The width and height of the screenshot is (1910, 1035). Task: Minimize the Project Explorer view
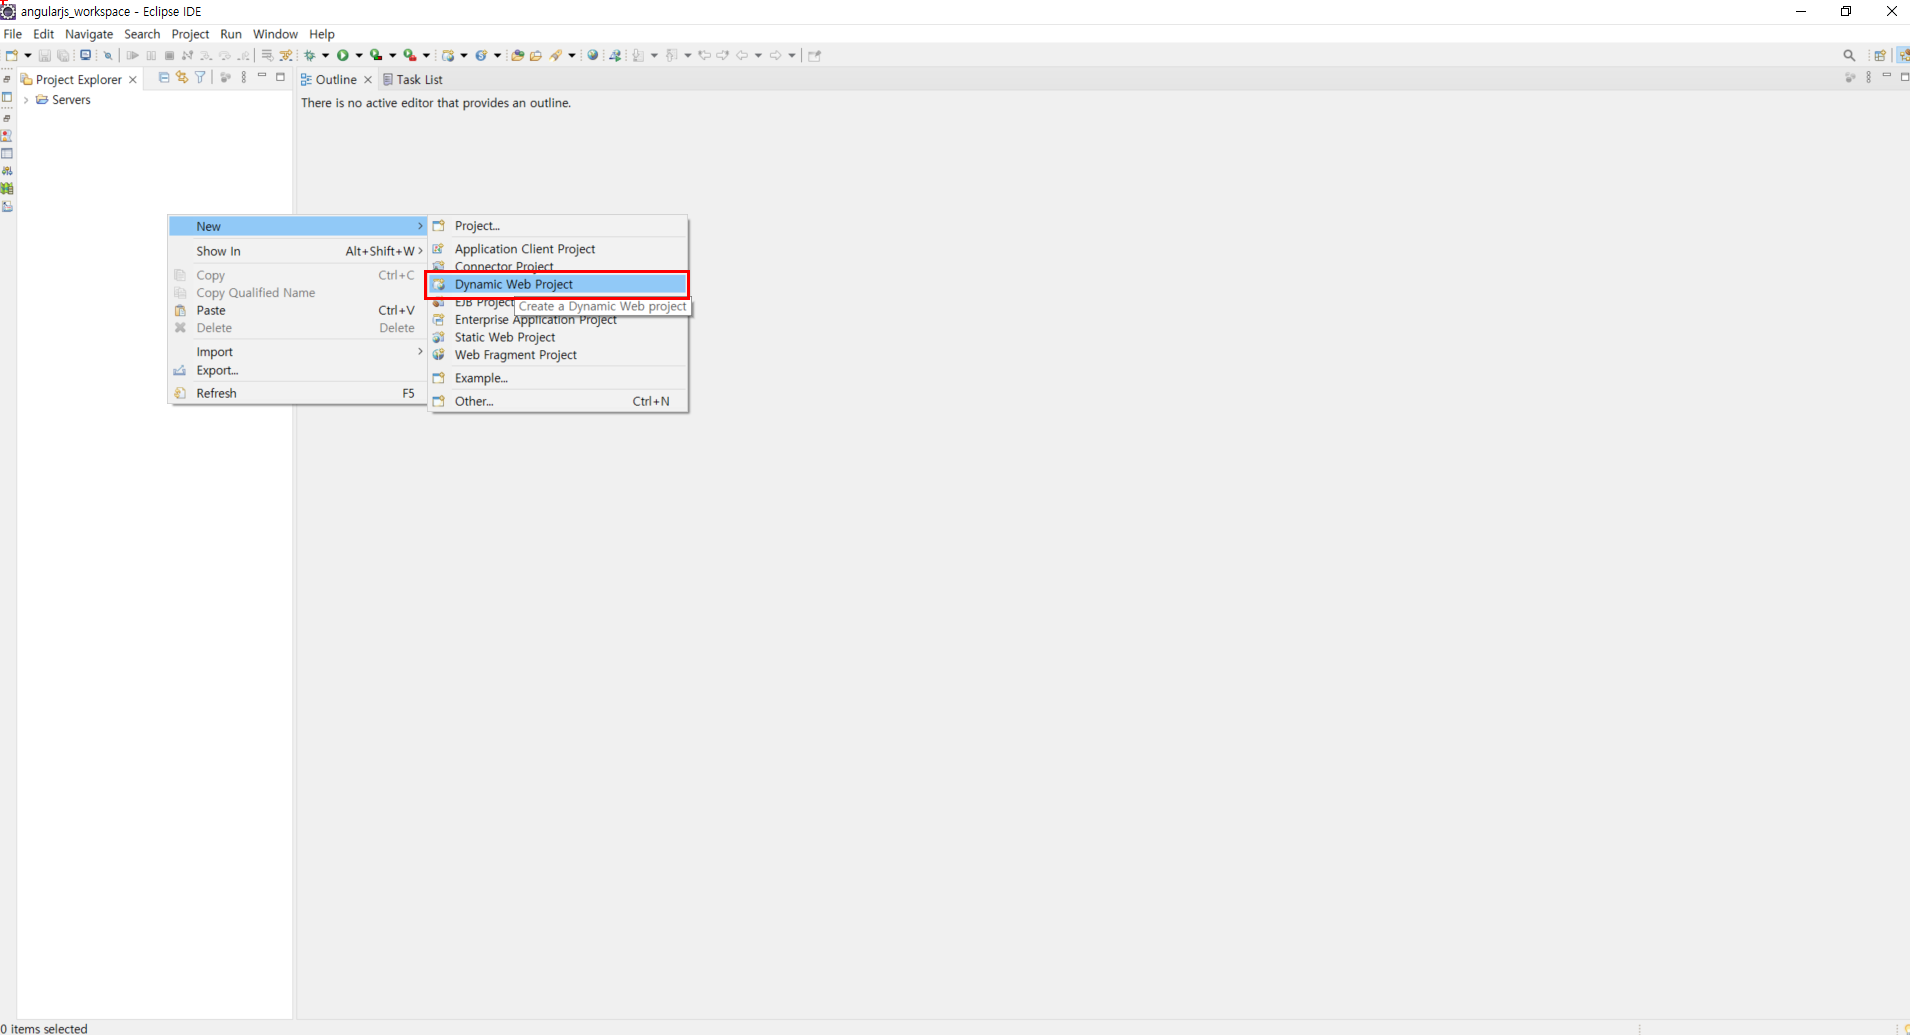(x=262, y=76)
